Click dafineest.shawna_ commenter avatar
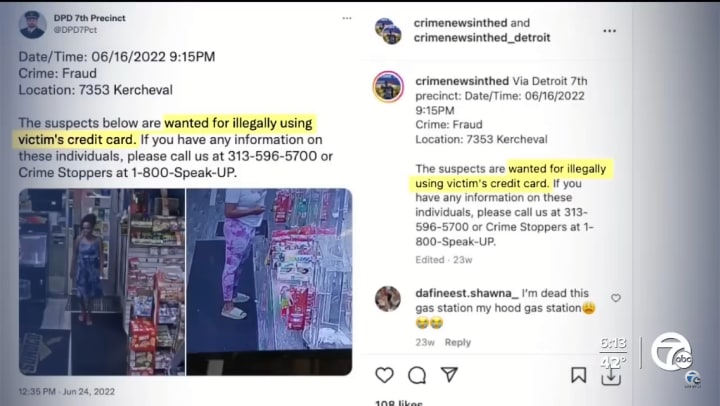Screen dimensions: 720x406 click(x=388, y=299)
